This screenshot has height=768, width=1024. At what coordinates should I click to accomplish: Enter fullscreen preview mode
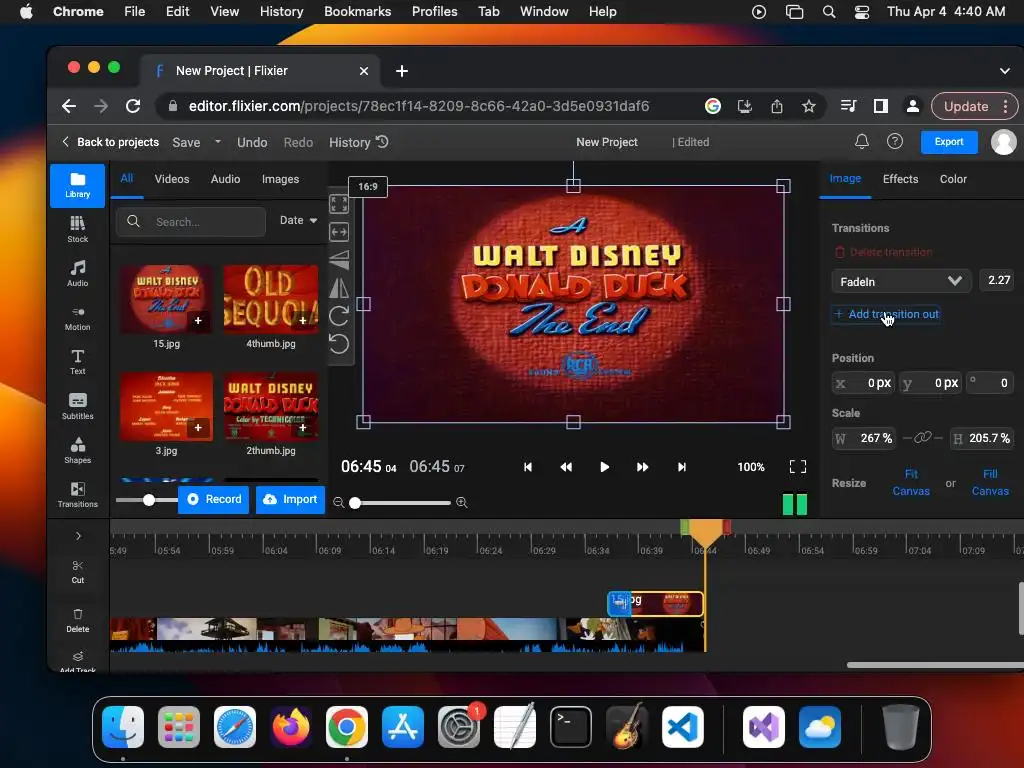point(797,466)
